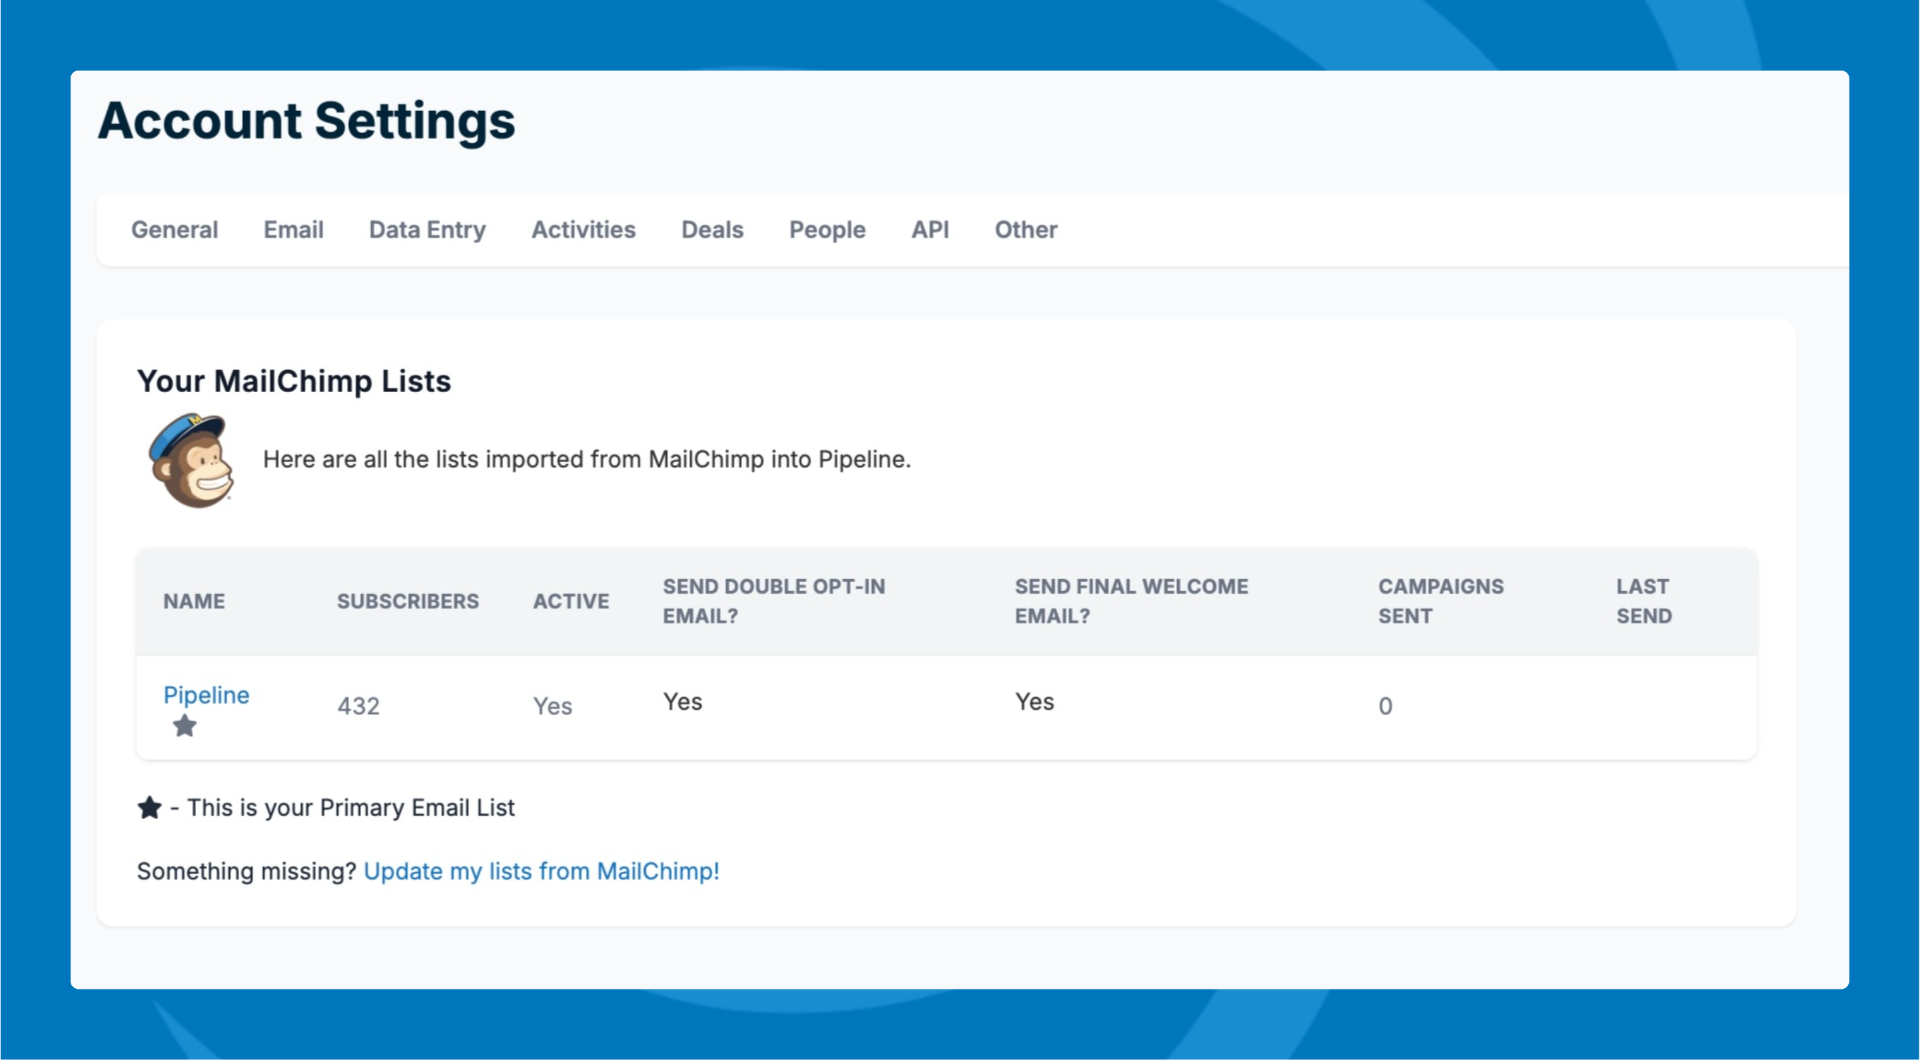Click the star icon under Pipeline
1920x1060 pixels.
coord(184,726)
